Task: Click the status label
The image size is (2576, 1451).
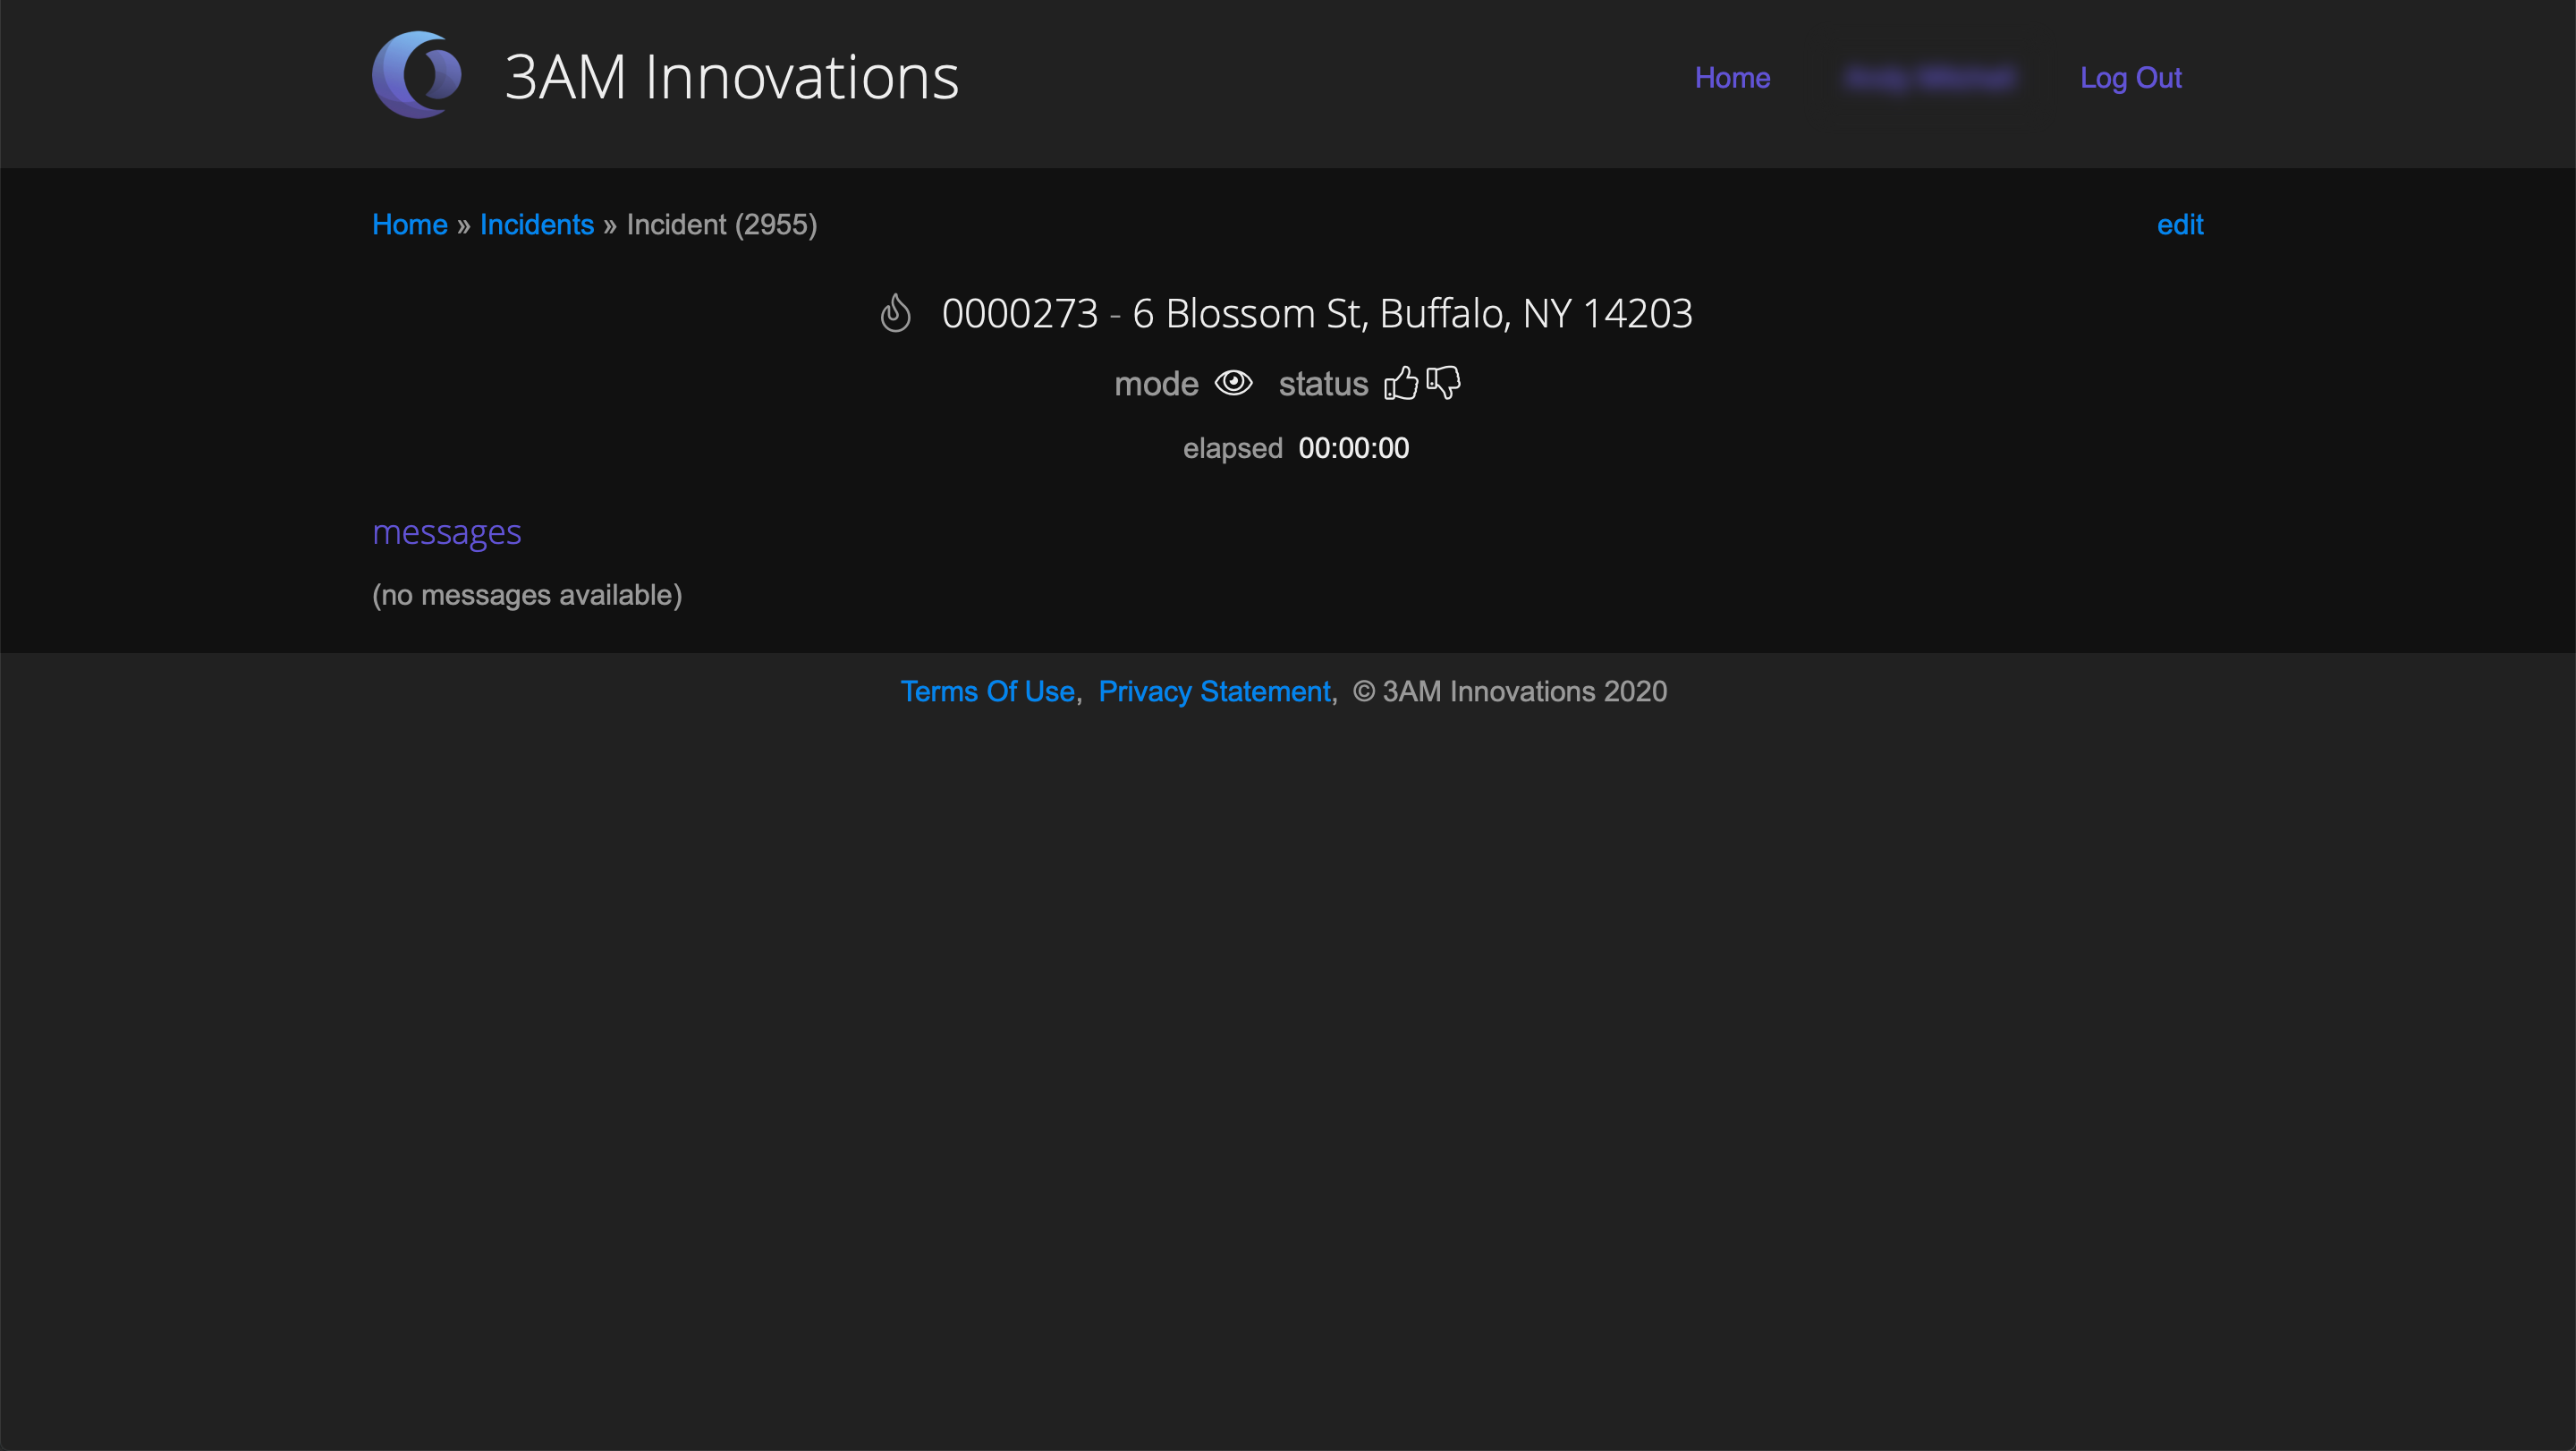Action: pyautogui.click(x=1322, y=384)
